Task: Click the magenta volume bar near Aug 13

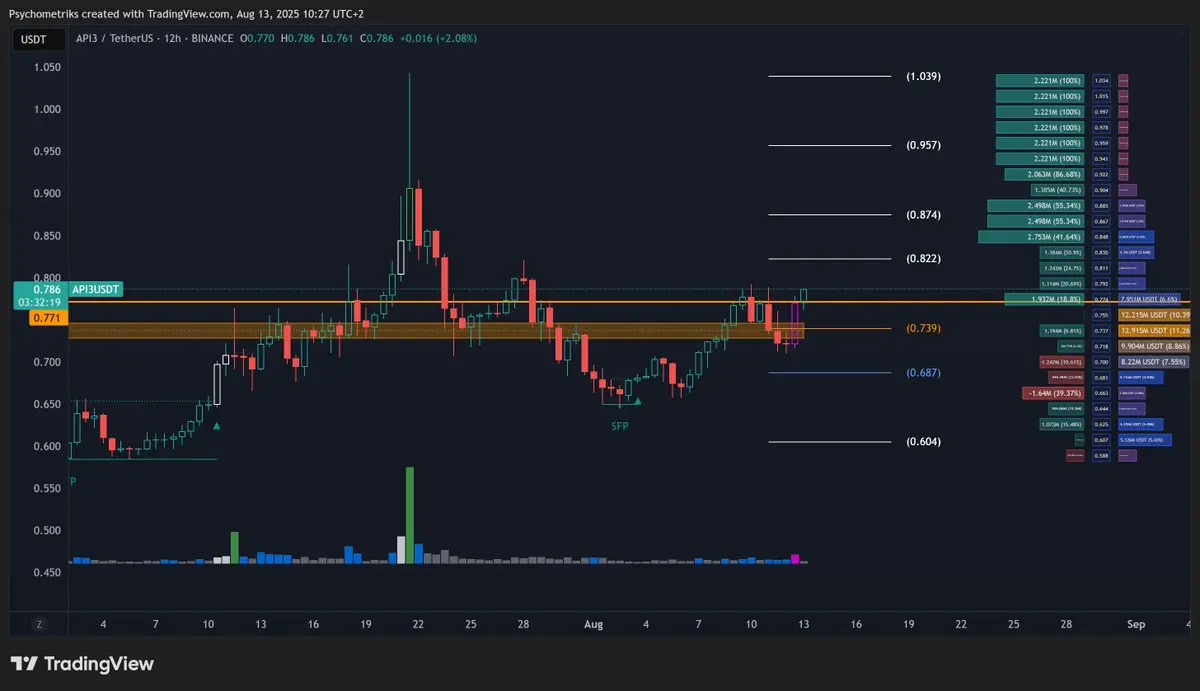Action: click(796, 559)
